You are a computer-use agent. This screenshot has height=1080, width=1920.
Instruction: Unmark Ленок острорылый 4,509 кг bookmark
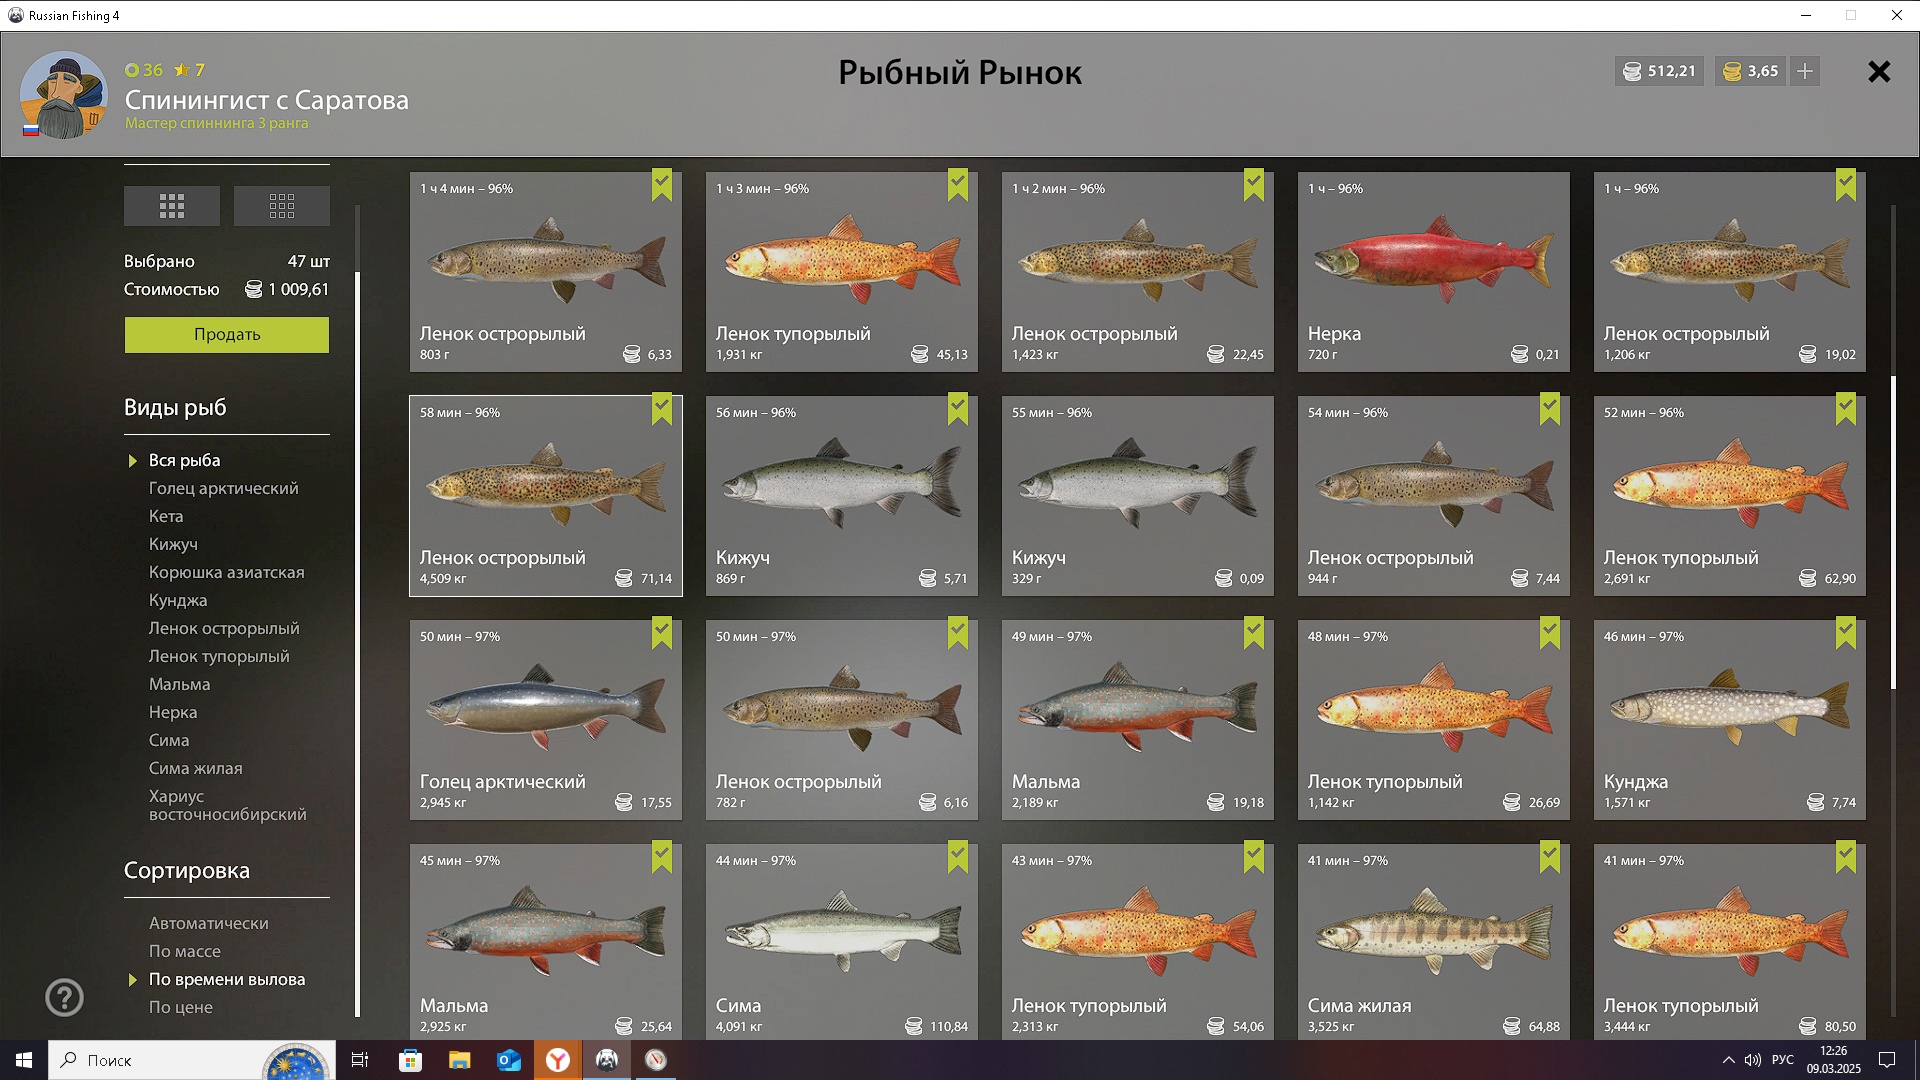point(662,410)
